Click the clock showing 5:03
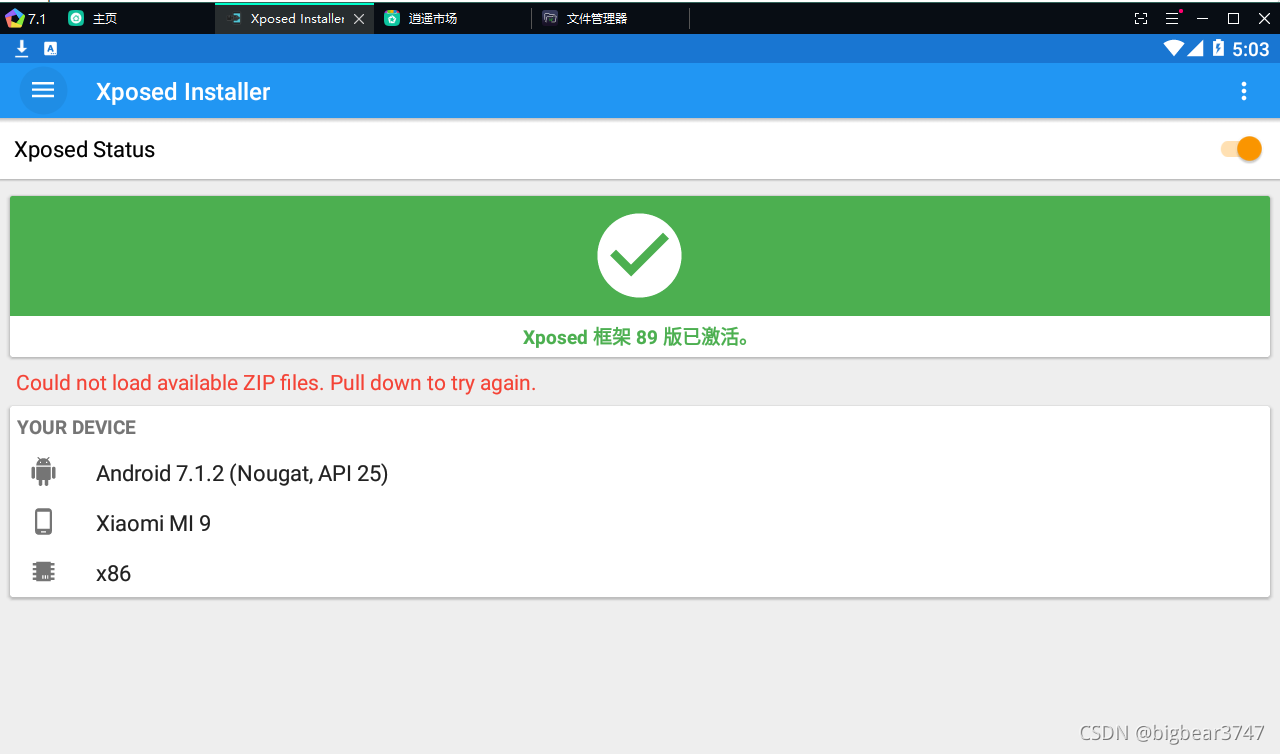This screenshot has width=1280, height=754. [x=1251, y=49]
